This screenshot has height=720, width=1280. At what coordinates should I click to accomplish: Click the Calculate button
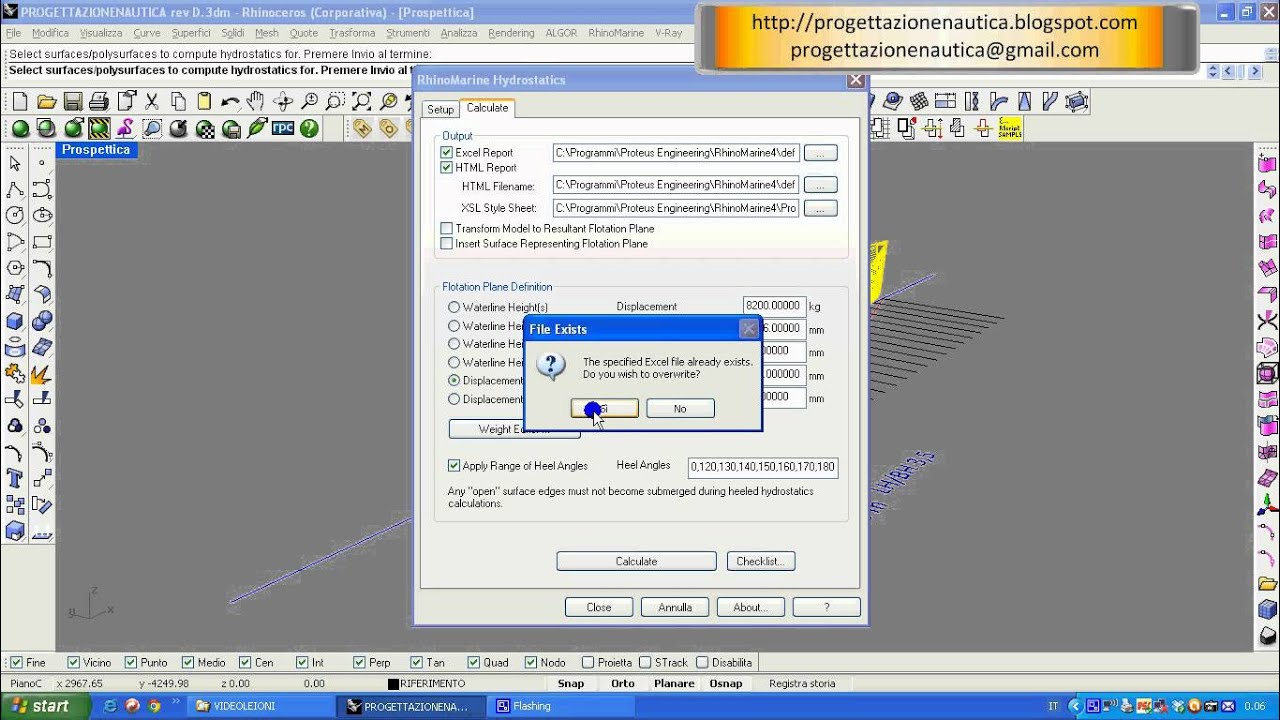(x=636, y=561)
